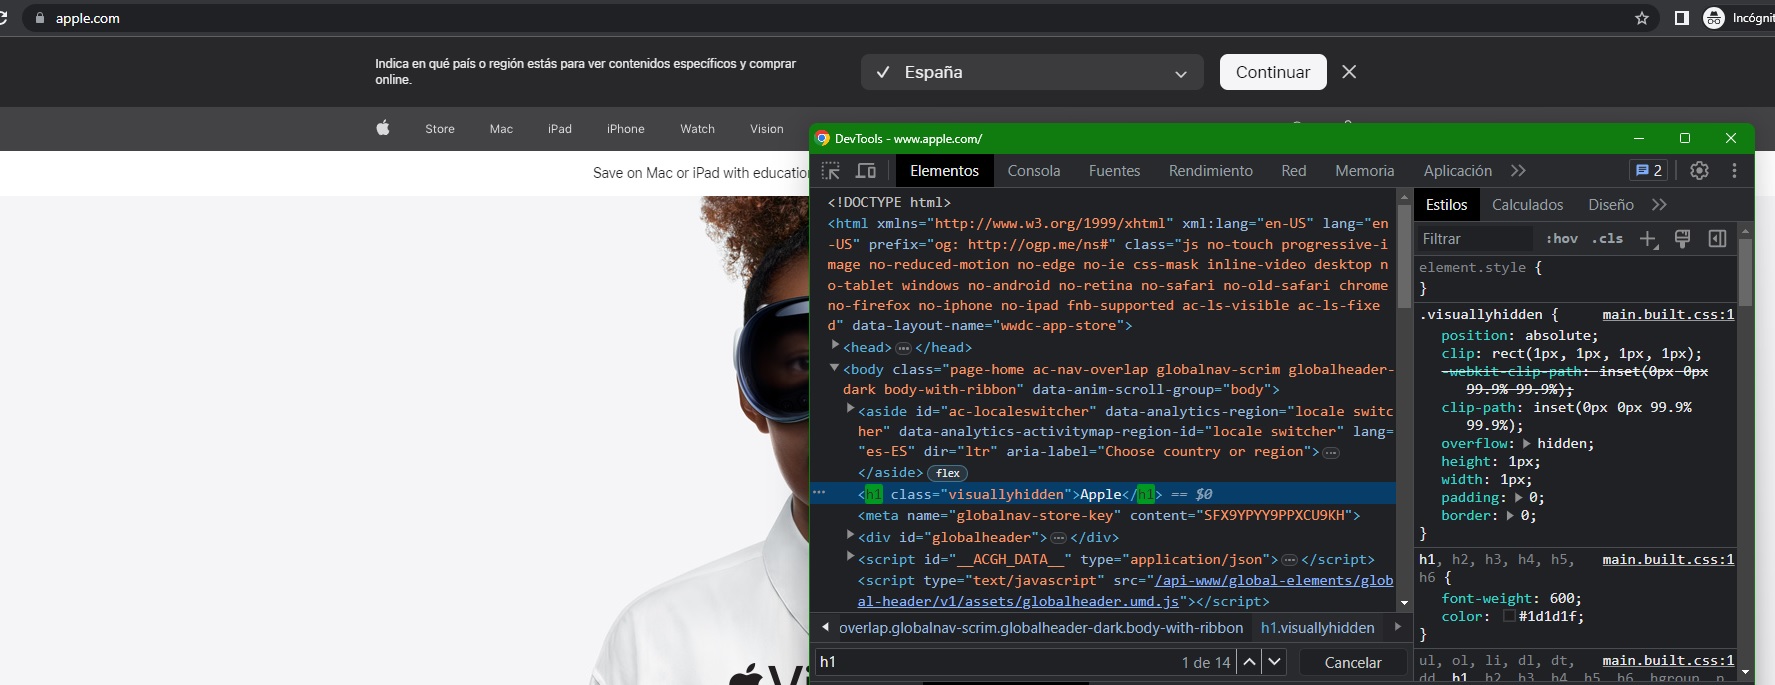Collapse the body element in the DOM tree

coord(835,368)
